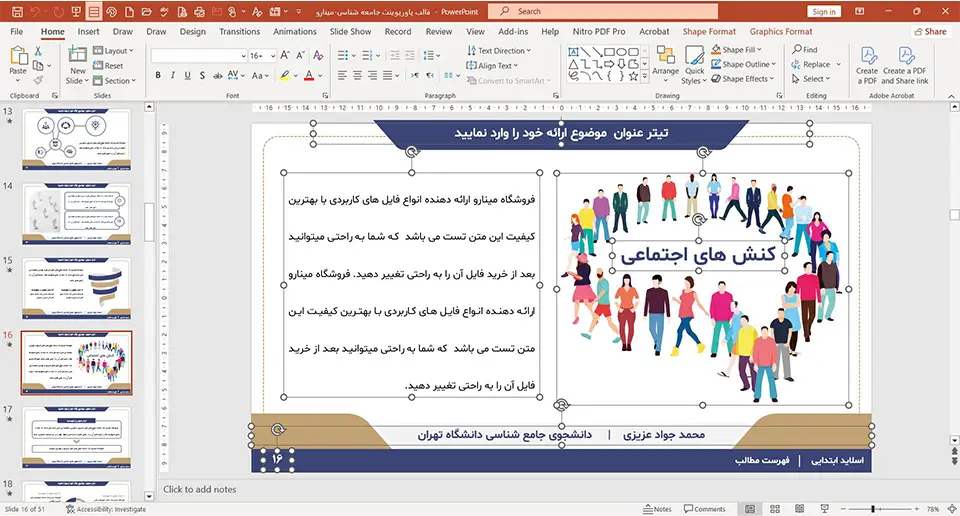Center the paragraph text
The width and height of the screenshot is (960, 516).
point(357,75)
